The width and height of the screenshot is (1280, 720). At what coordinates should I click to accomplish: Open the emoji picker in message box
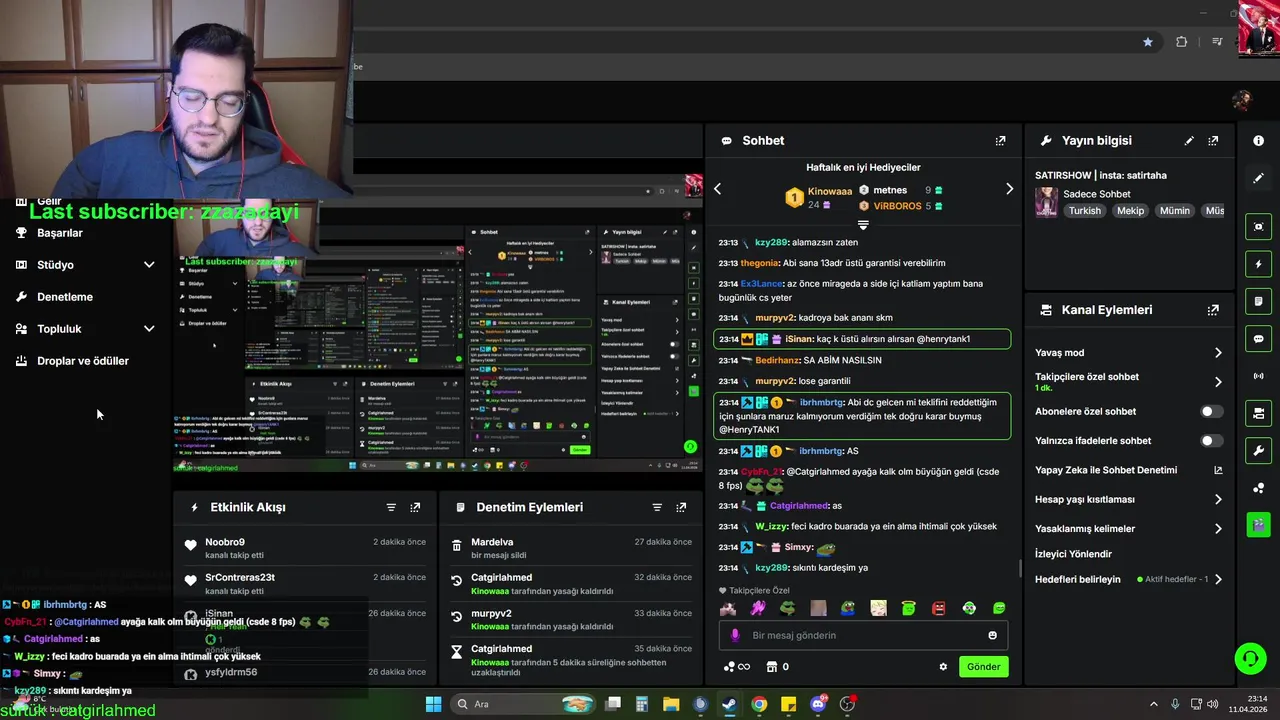(x=992, y=635)
